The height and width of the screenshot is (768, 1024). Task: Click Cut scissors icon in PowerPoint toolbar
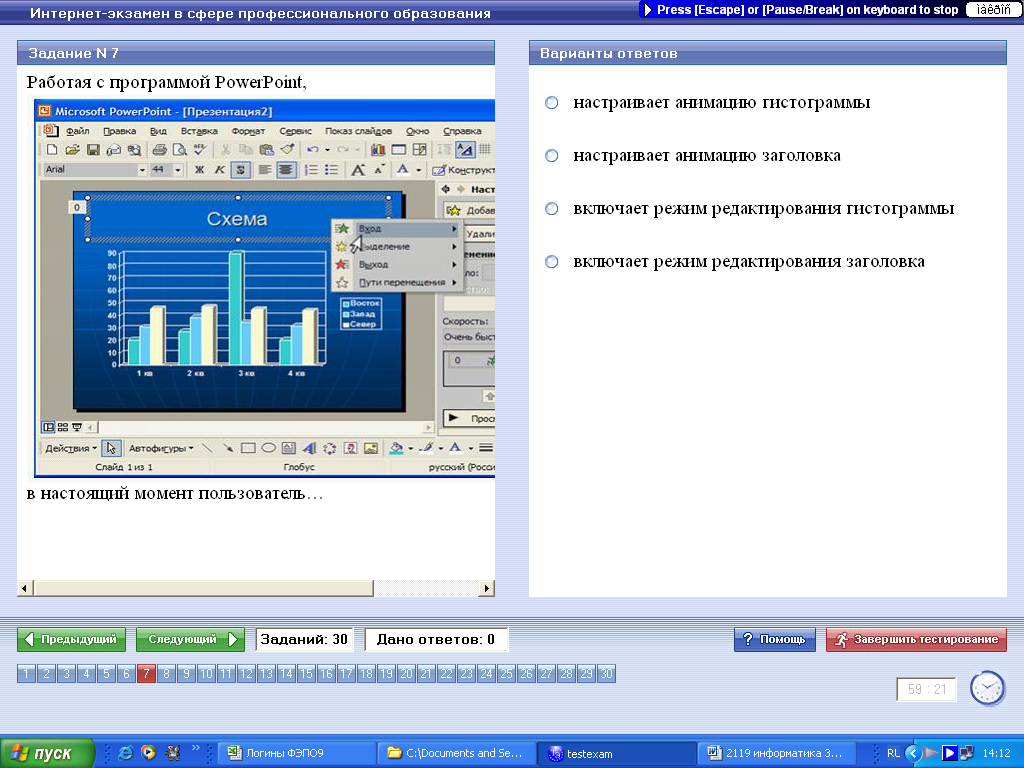click(225, 150)
